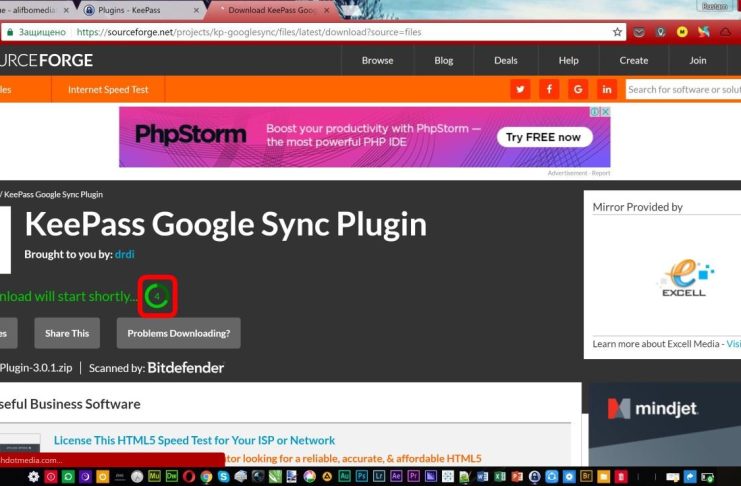Share on LinkedIn via the in icon
741x486 pixels.
pyautogui.click(x=607, y=89)
